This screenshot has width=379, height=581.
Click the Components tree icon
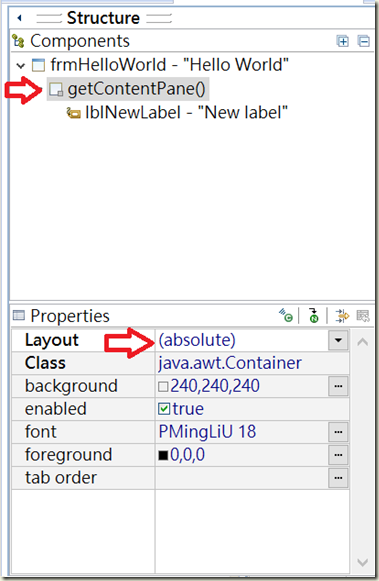click(18, 41)
